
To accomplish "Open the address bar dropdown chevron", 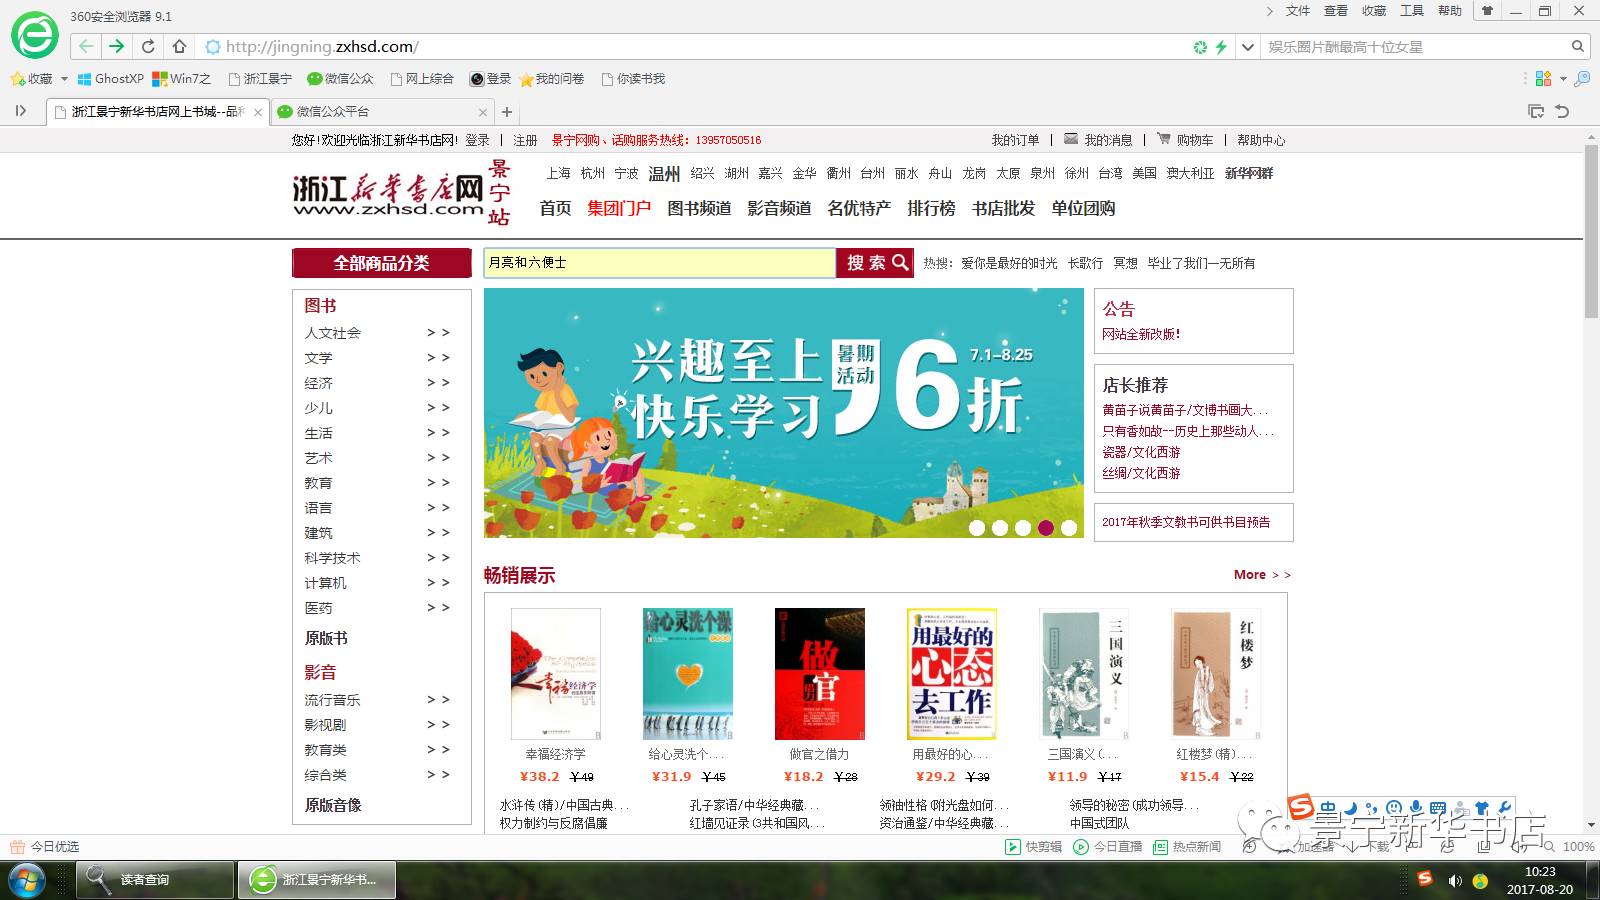I will tap(1247, 47).
